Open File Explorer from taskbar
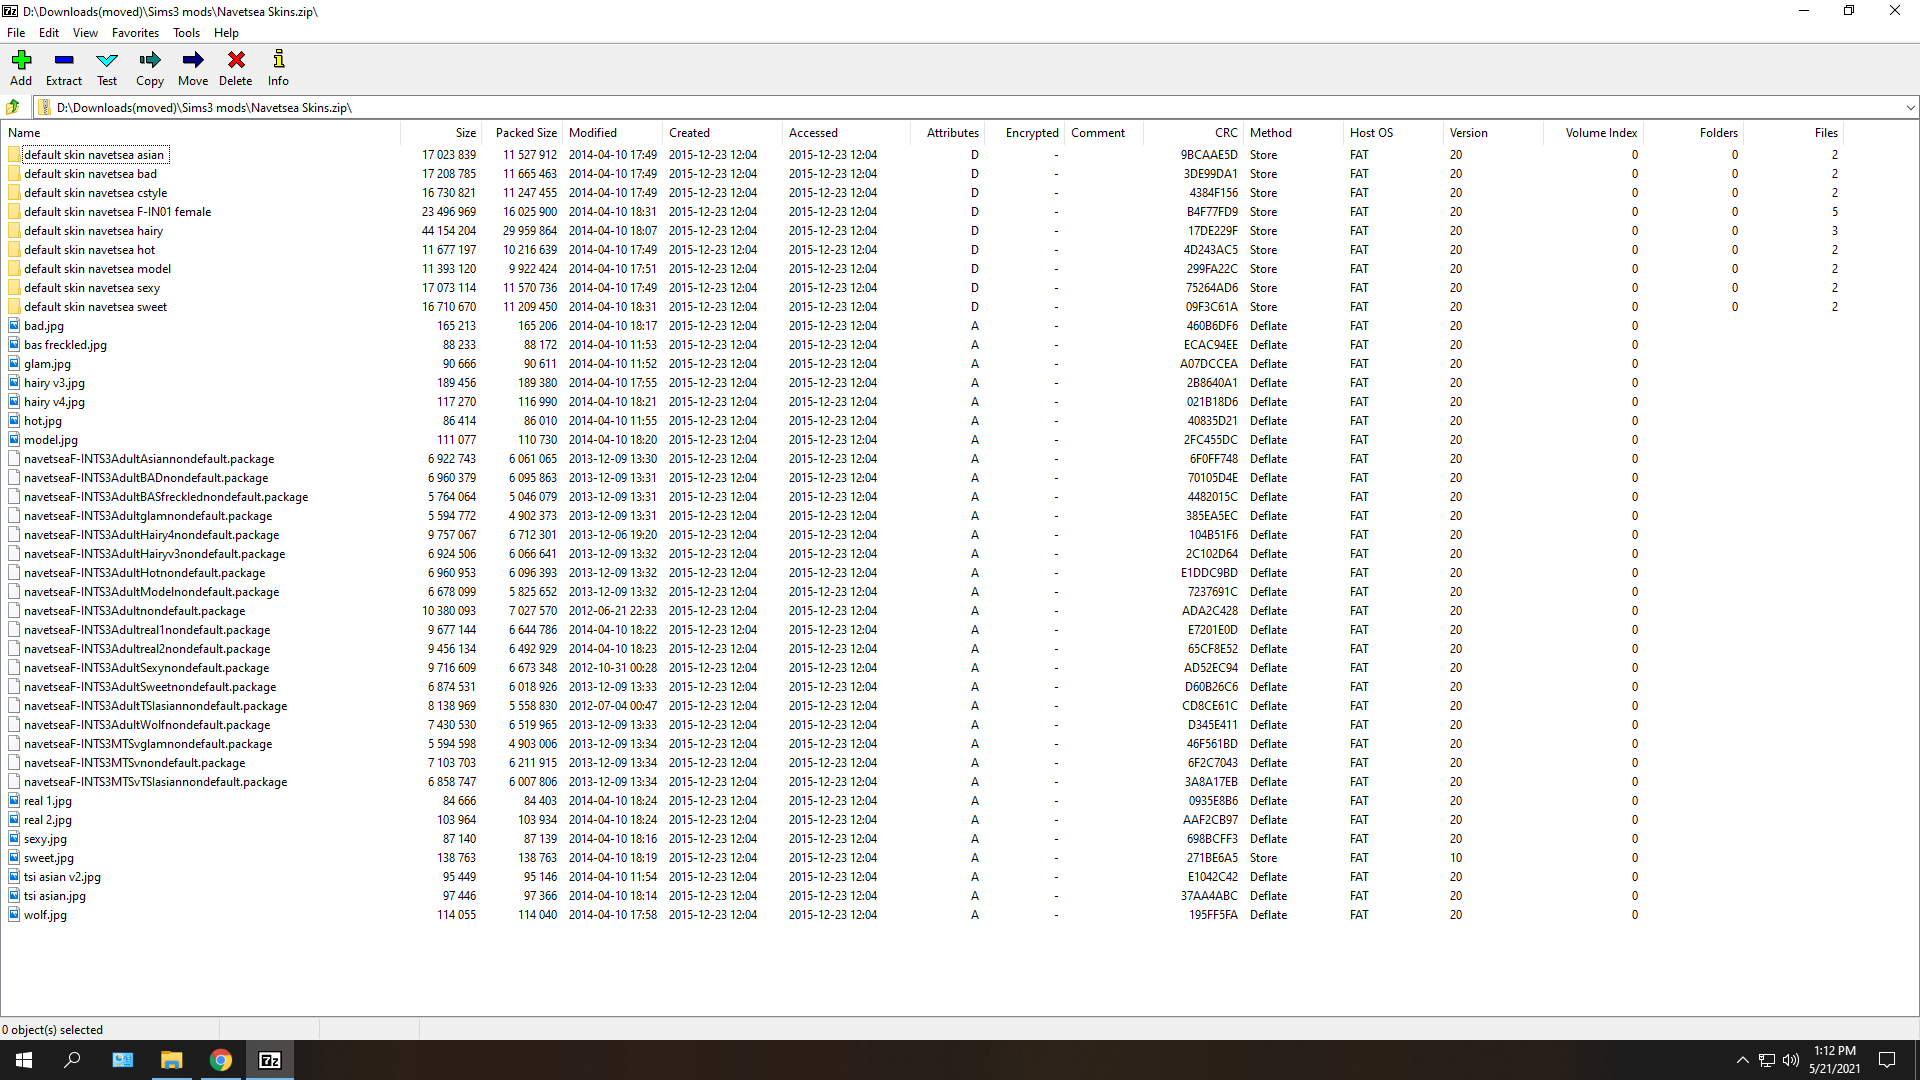This screenshot has height=1080, width=1920. click(172, 1060)
